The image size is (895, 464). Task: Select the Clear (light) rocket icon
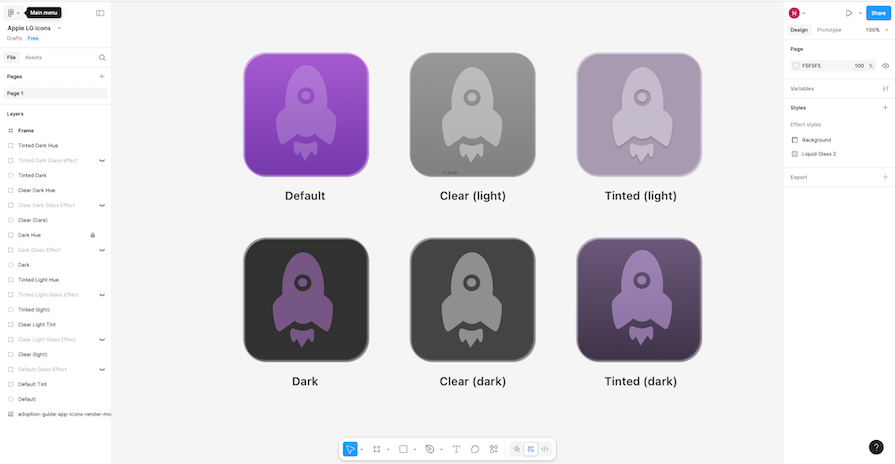(x=473, y=115)
